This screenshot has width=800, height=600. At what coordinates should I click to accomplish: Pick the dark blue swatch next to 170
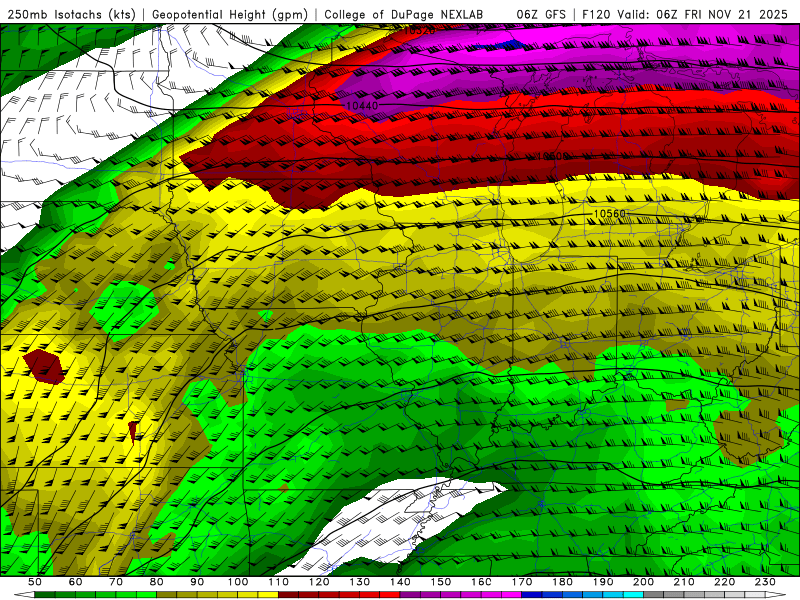[x=531, y=594]
